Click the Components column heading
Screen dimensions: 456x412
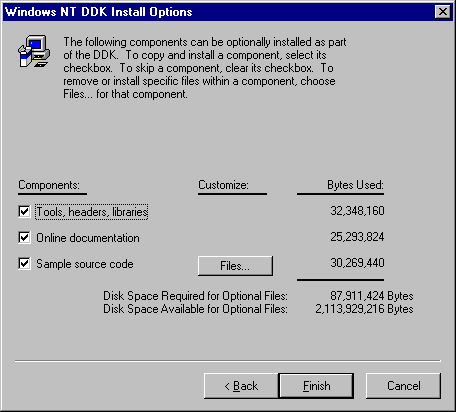point(49,185)
